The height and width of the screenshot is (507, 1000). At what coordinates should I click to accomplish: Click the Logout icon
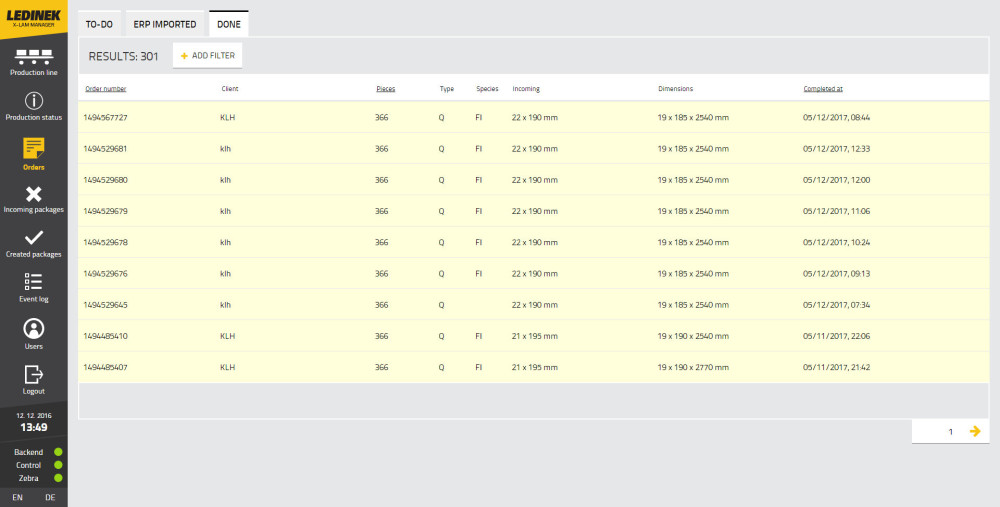click(x=34, y=374)
